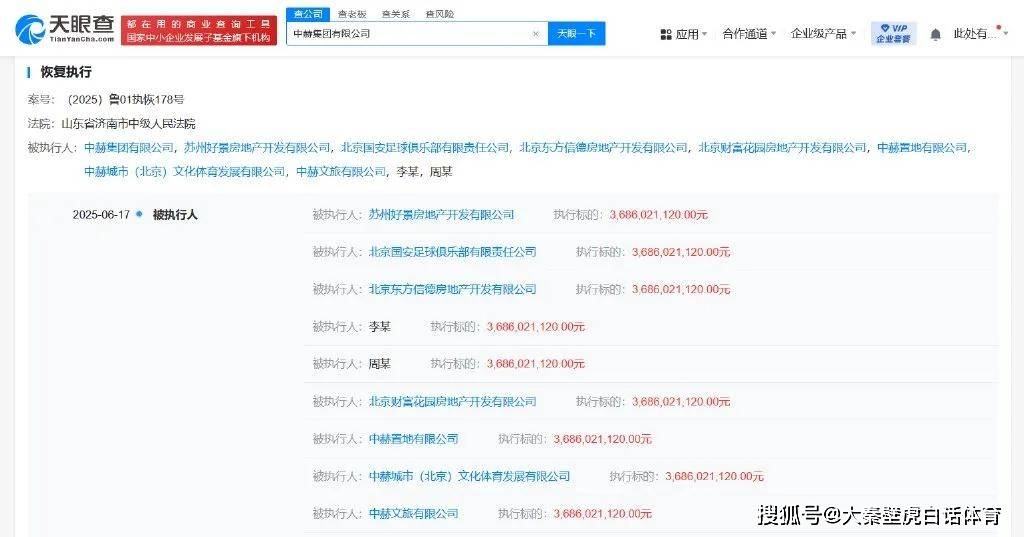1024x537 pixels.
Task: Click the Tianyancha logo
Action: [65, 29]
